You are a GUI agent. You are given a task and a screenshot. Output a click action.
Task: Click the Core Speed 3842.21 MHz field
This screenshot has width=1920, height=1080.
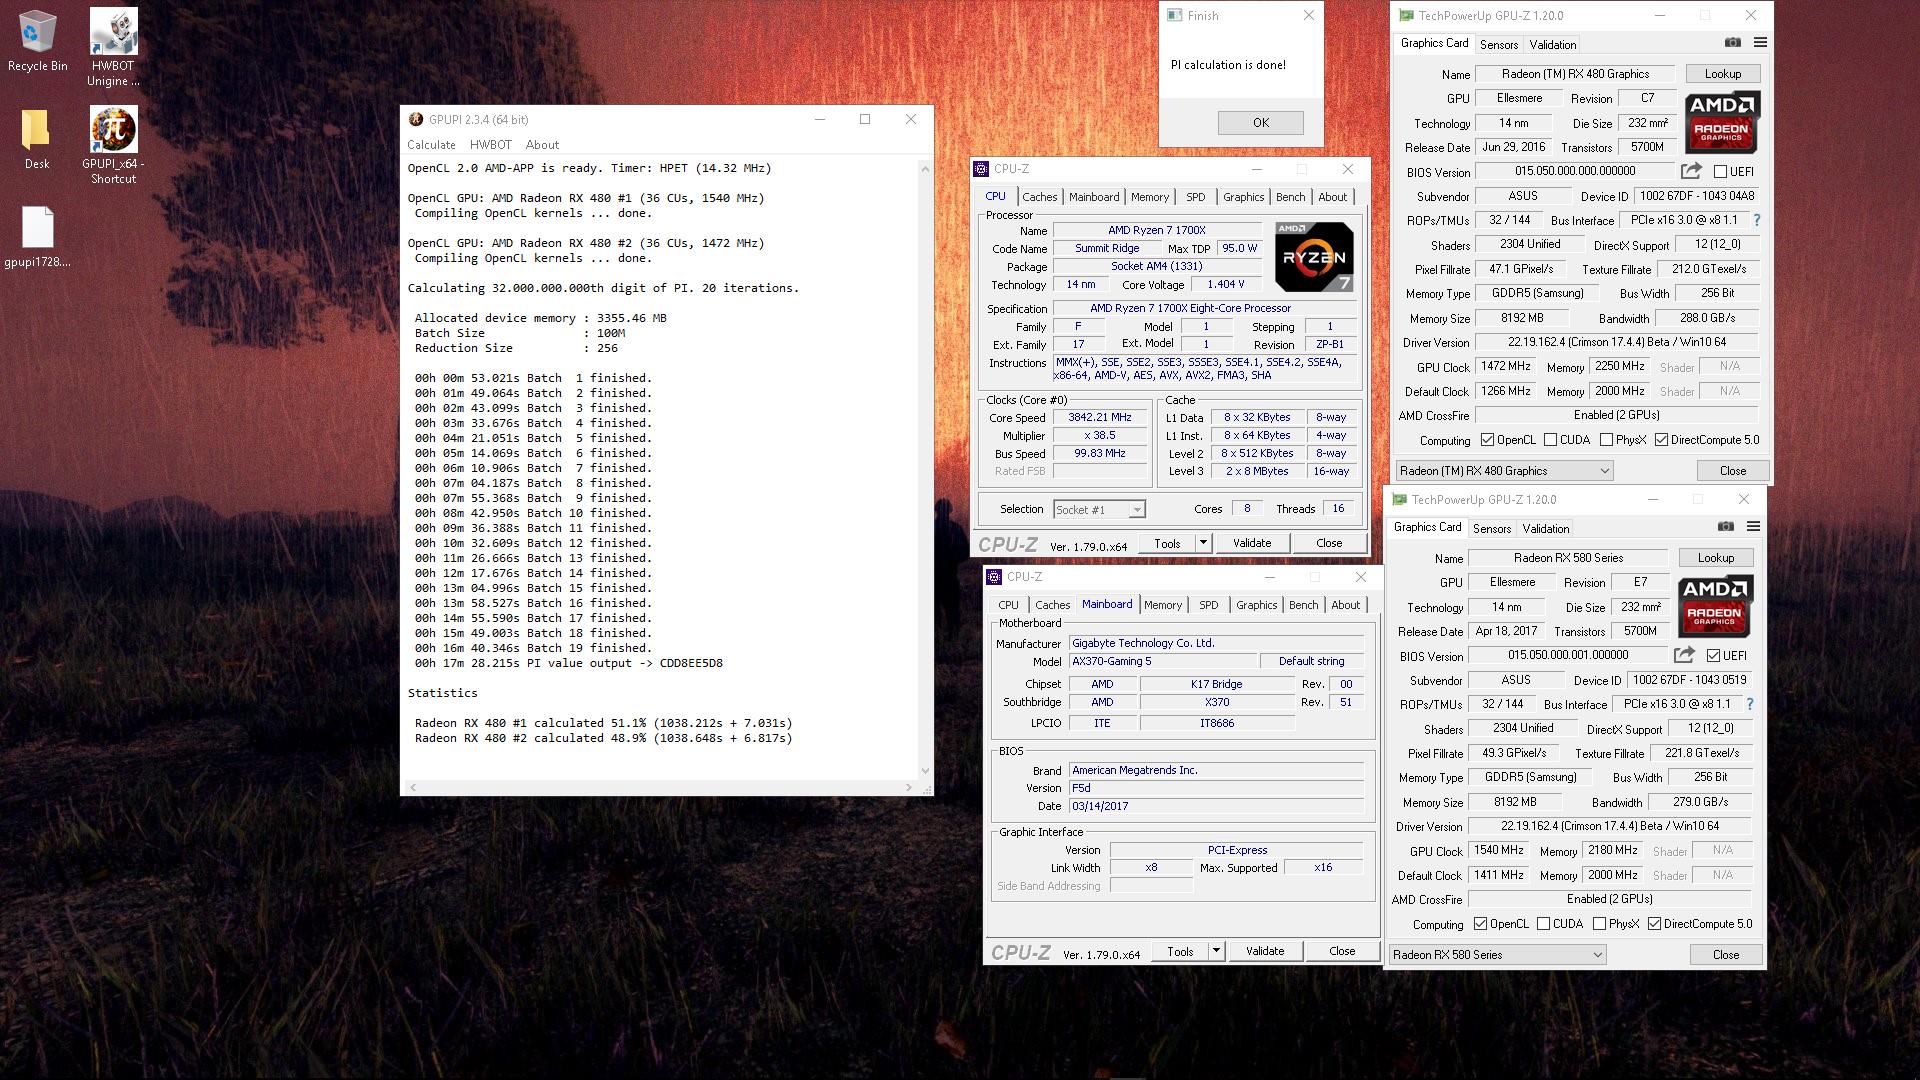1099,418
